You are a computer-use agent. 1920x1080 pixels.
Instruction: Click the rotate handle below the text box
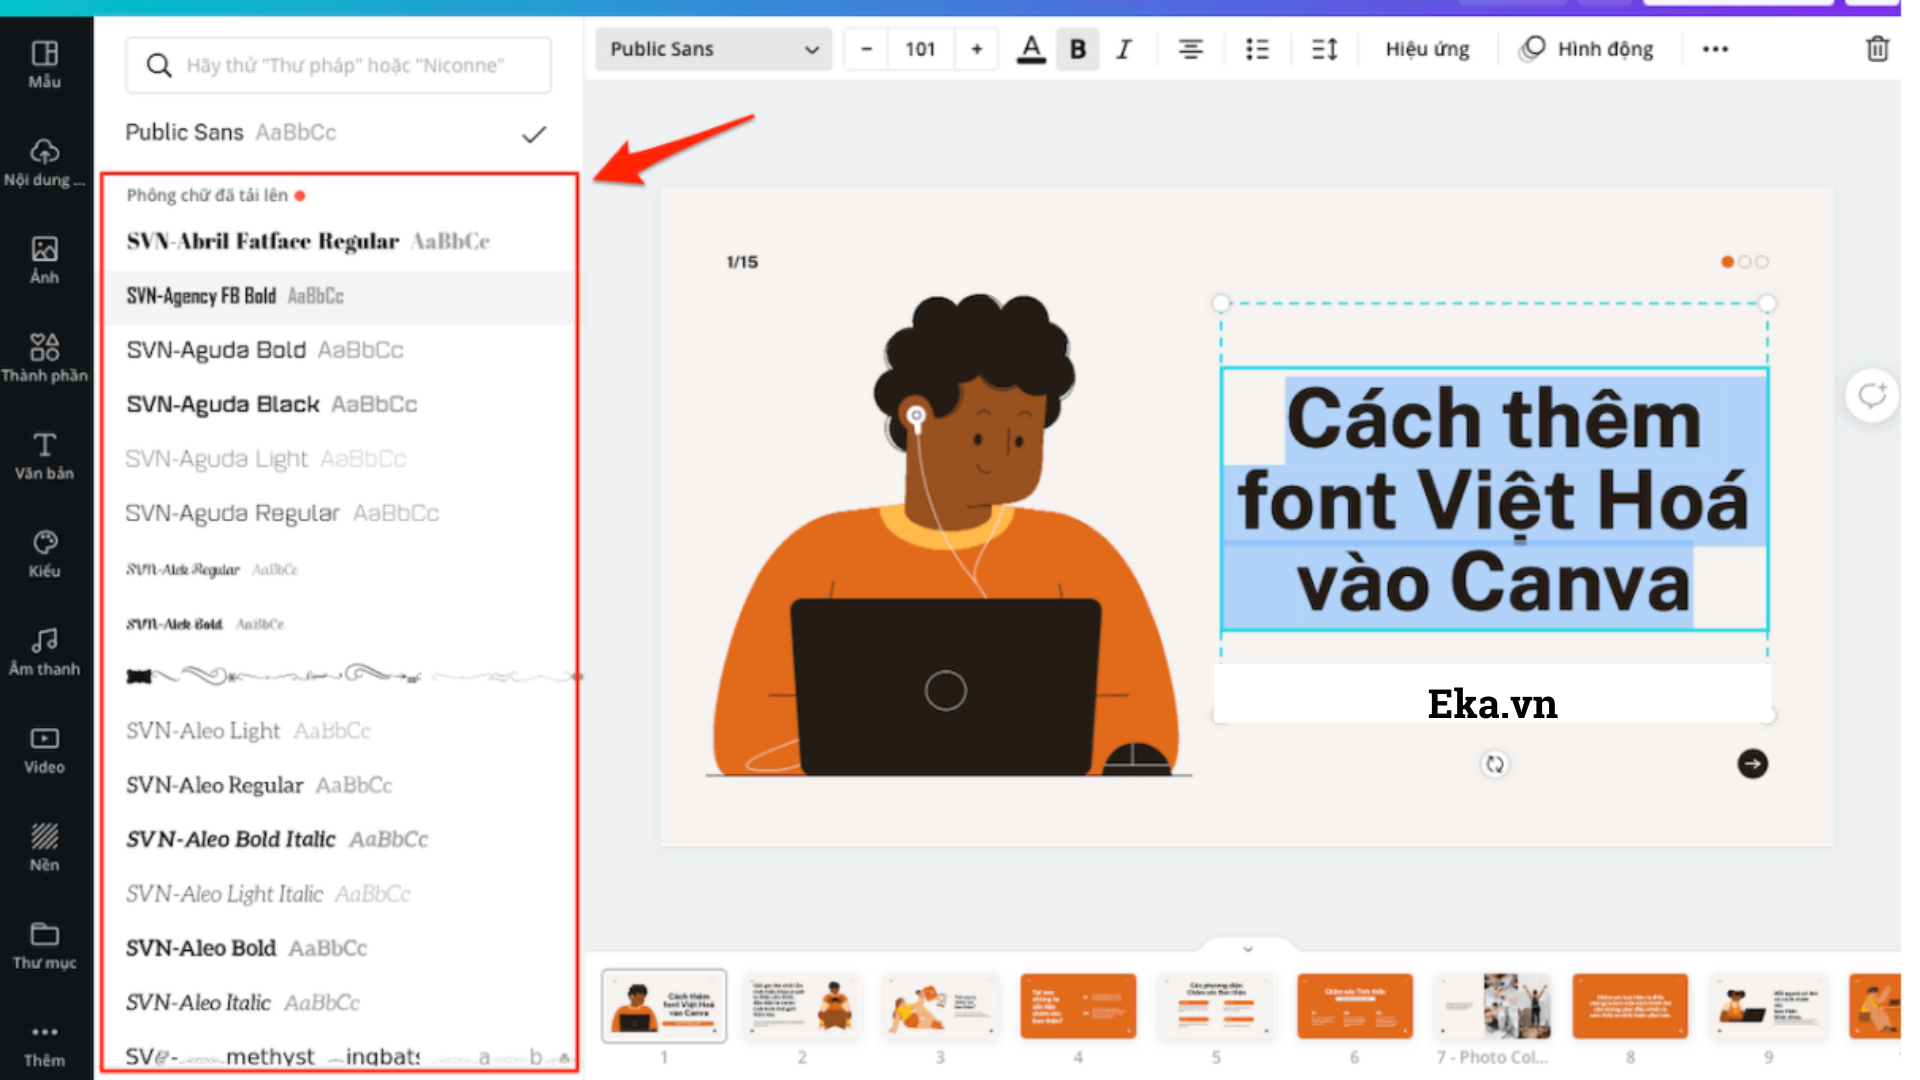point(1494,764)
